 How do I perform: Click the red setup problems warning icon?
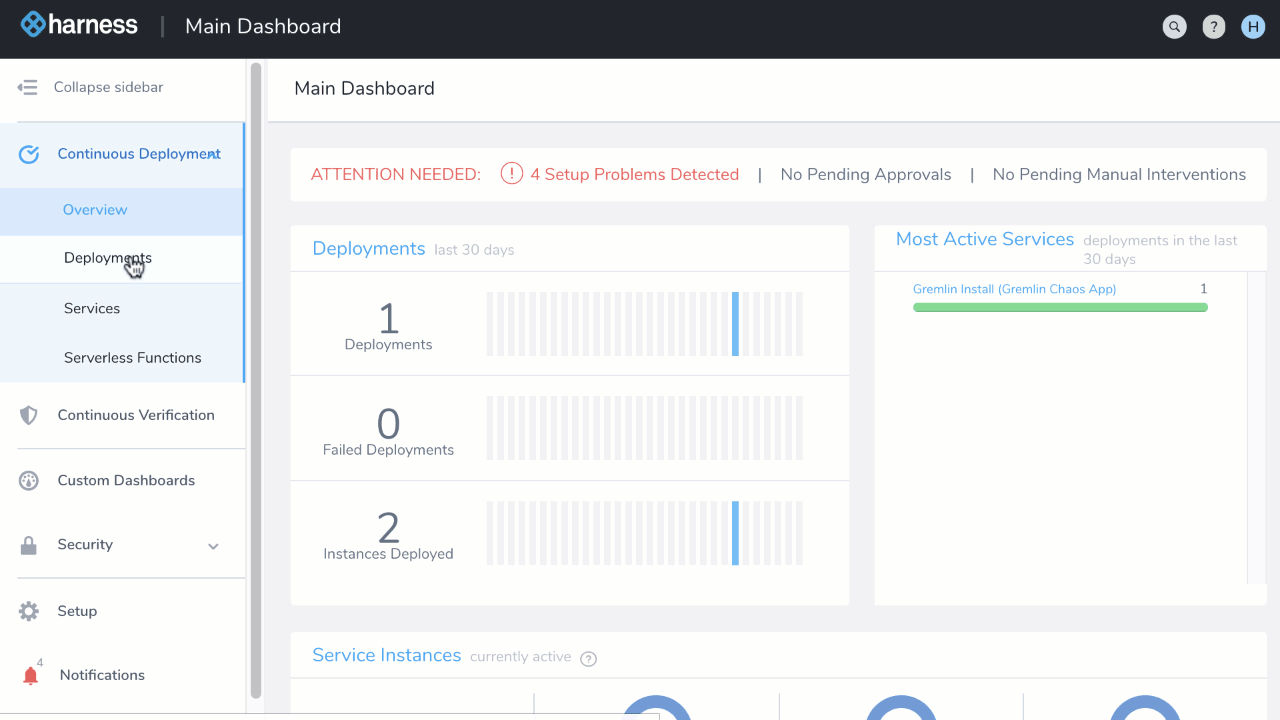point(512,174)
